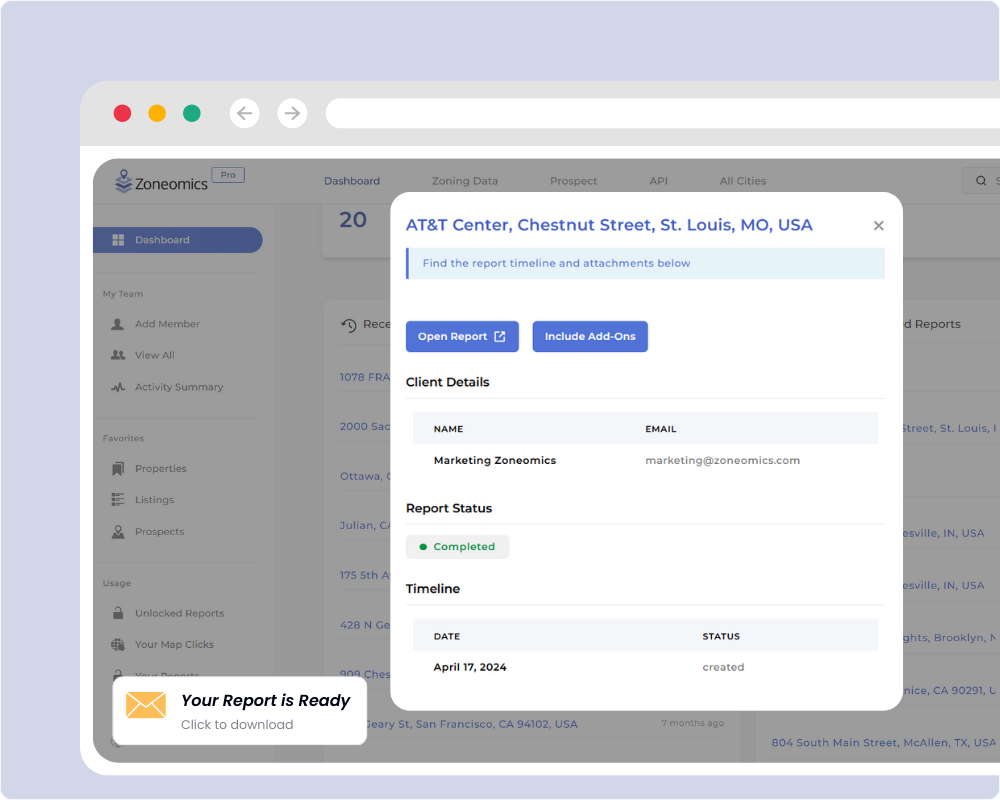Open Your Map Clicks in sidebar

174,645
